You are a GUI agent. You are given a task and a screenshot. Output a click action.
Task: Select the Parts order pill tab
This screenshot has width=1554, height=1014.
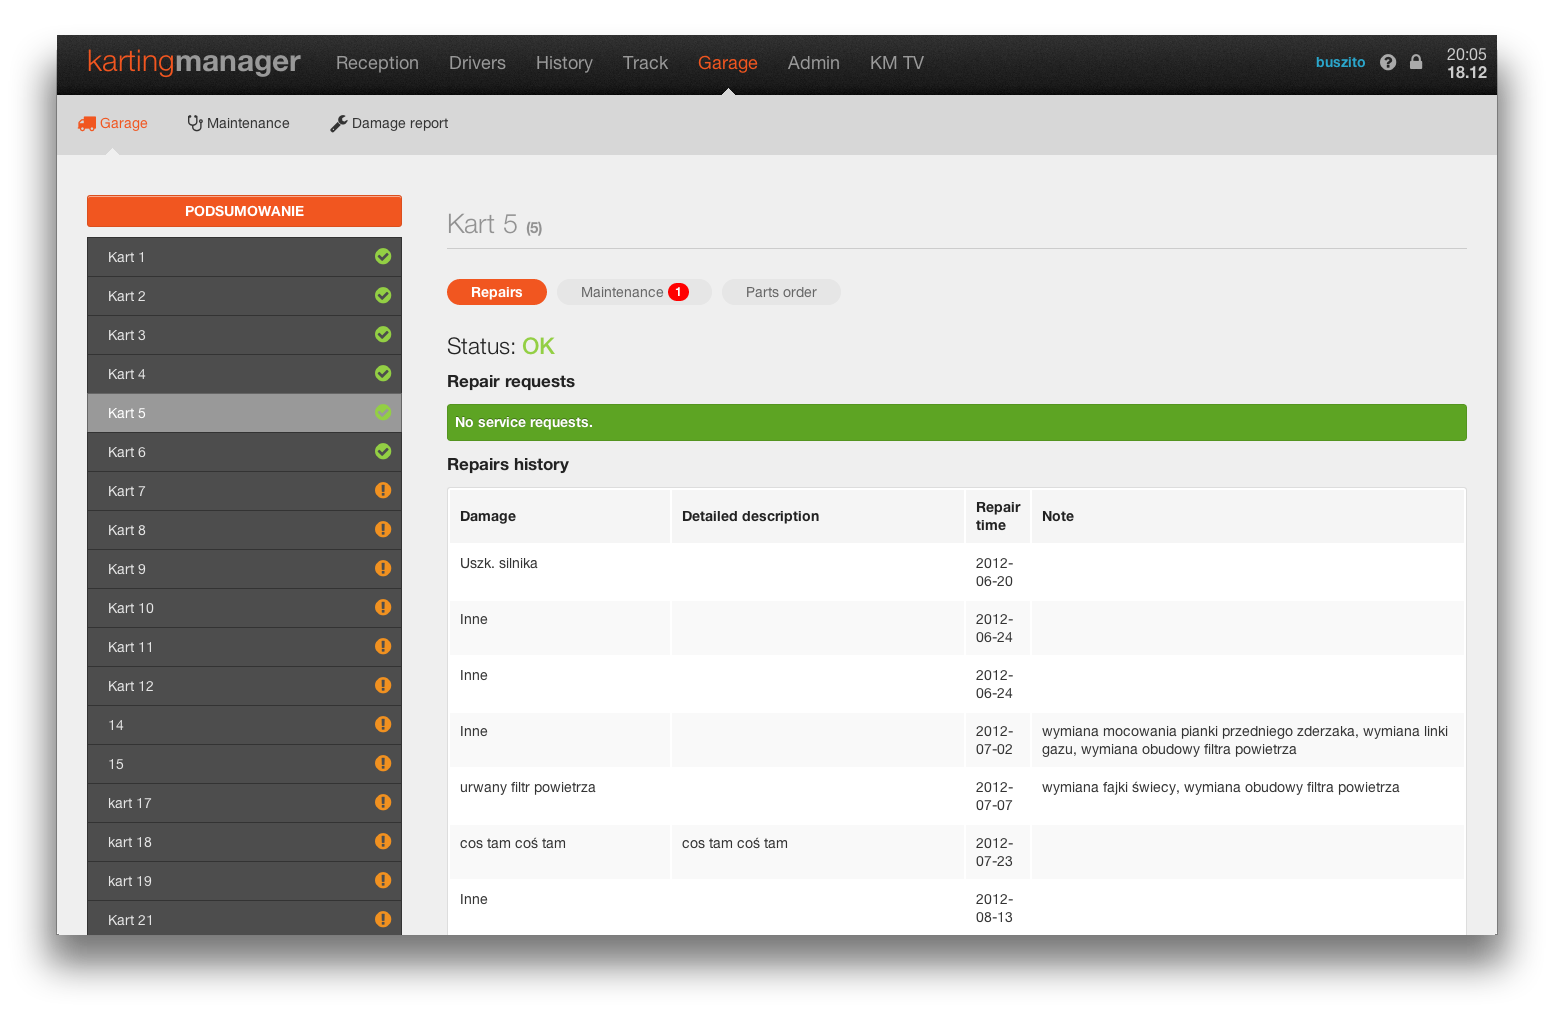tap(781, 292)
